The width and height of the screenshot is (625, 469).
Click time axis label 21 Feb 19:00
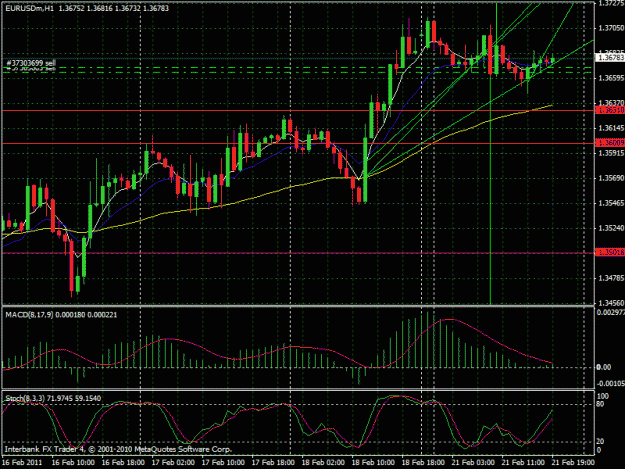click(x=573, y=463)
